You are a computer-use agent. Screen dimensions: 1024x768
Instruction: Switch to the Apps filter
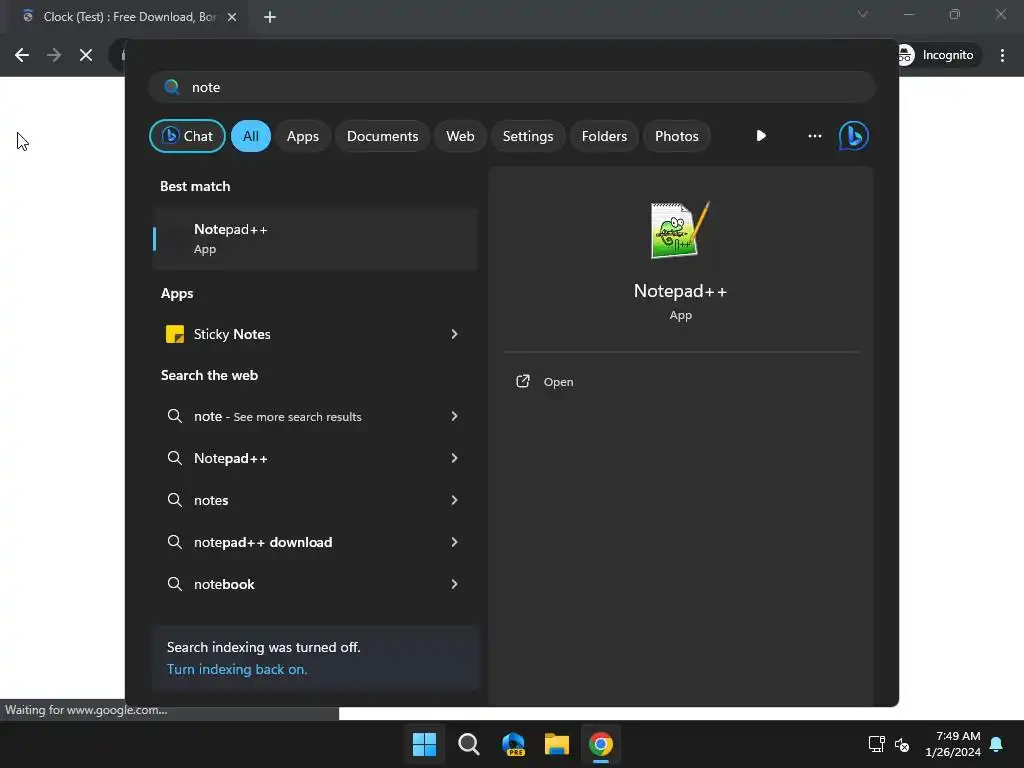coord(302,136)
